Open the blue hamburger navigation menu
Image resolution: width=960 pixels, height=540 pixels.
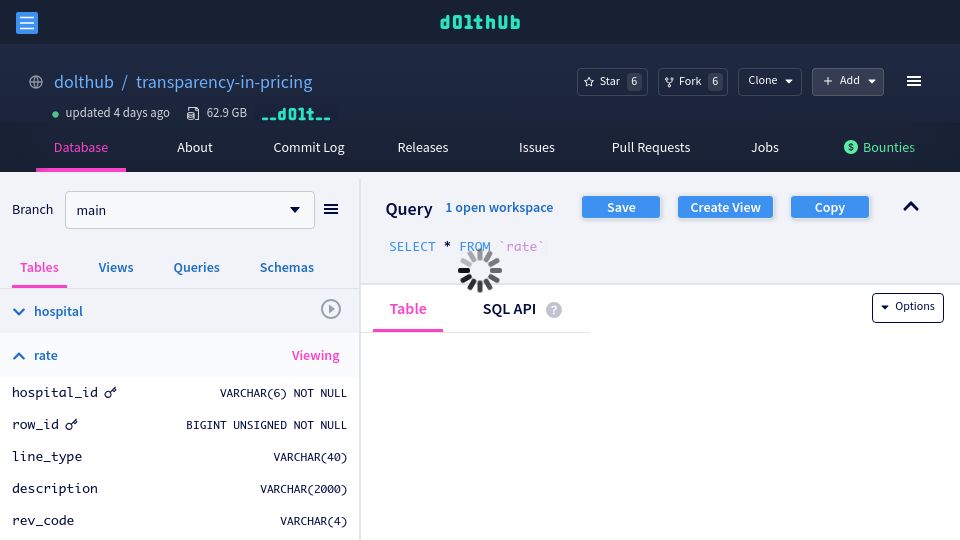point(27,23)
